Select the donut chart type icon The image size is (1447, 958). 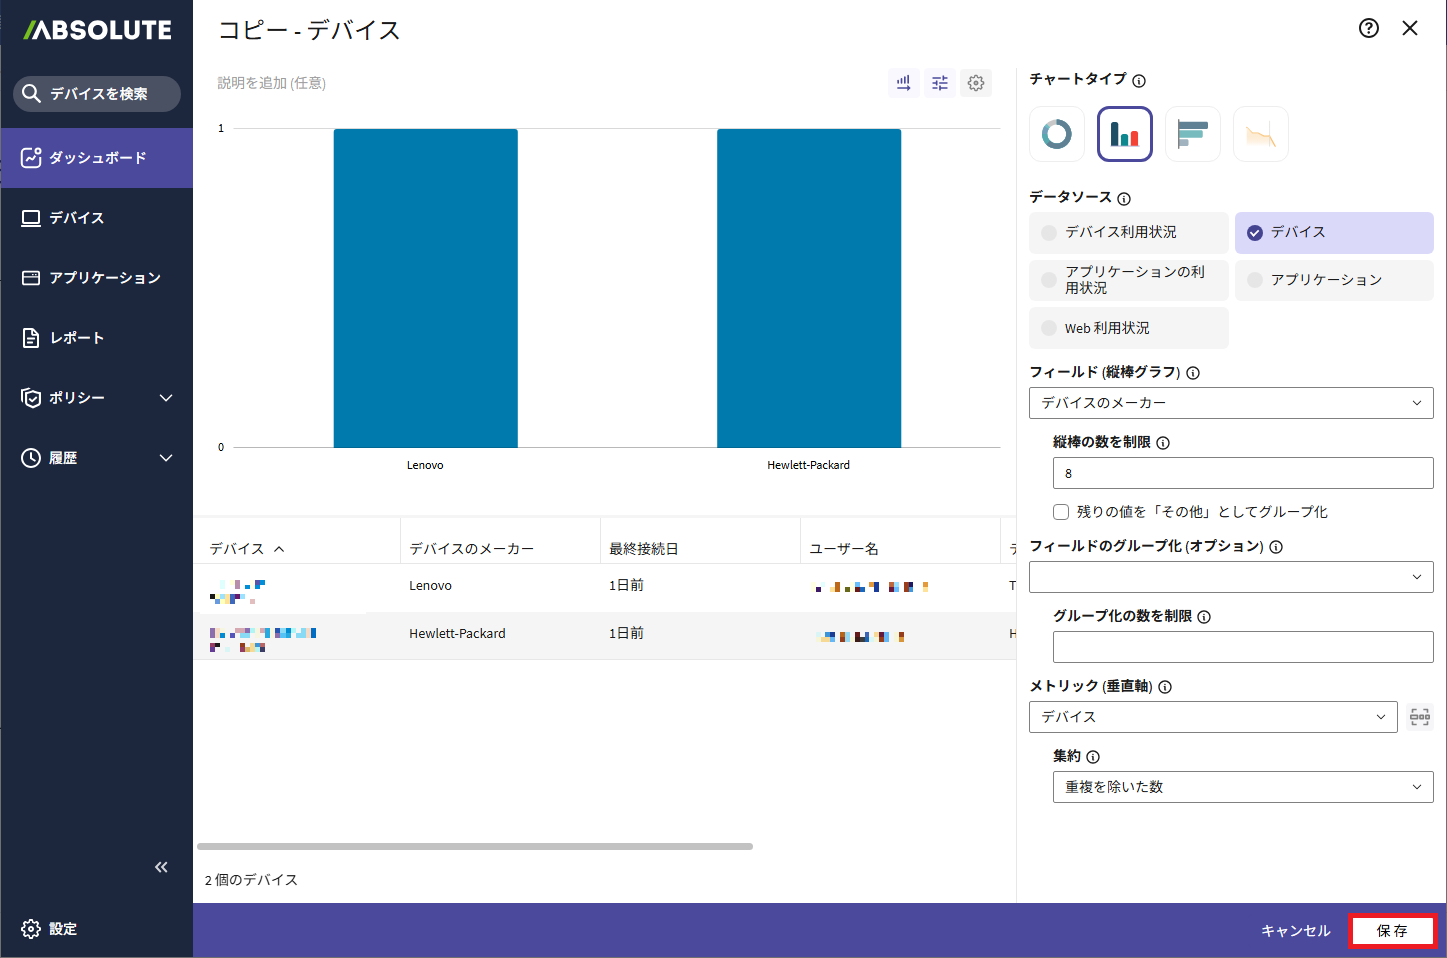(x=1057, y=134)
